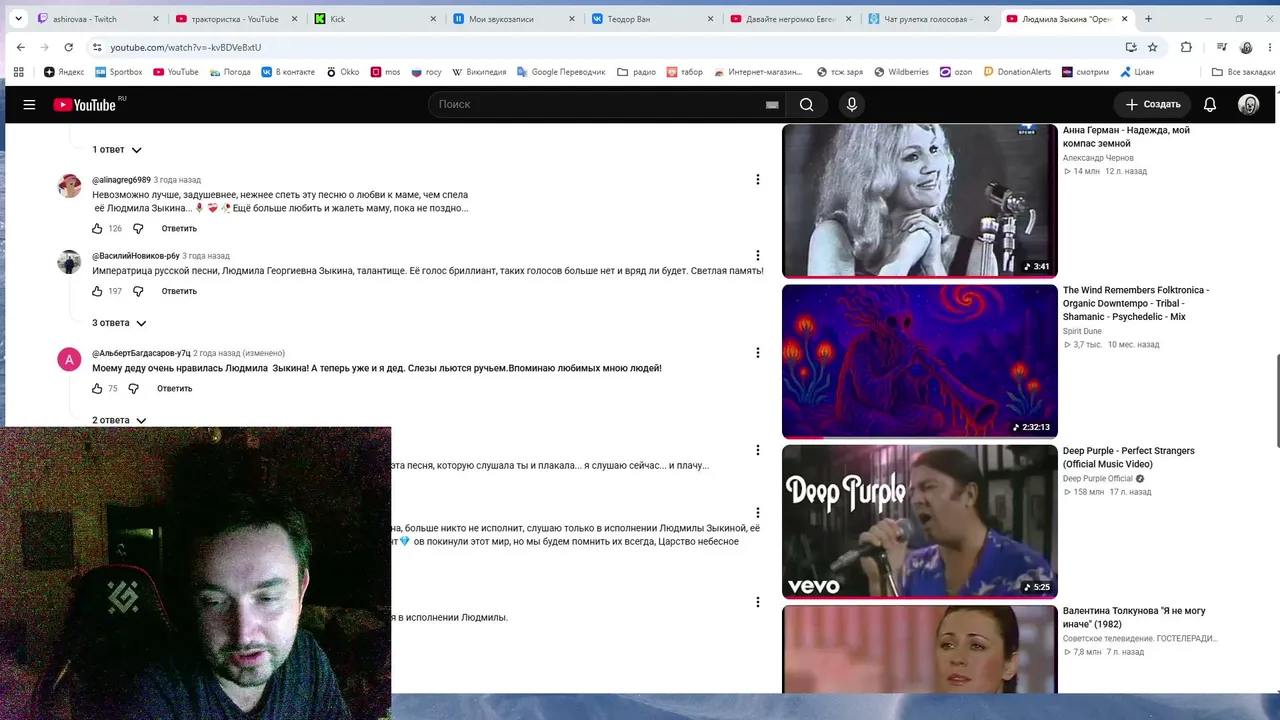The image size is (1280, 720).
Task: Open options menu for @ВасилийНовиков-р6у comment
Action: click(757, 255)
